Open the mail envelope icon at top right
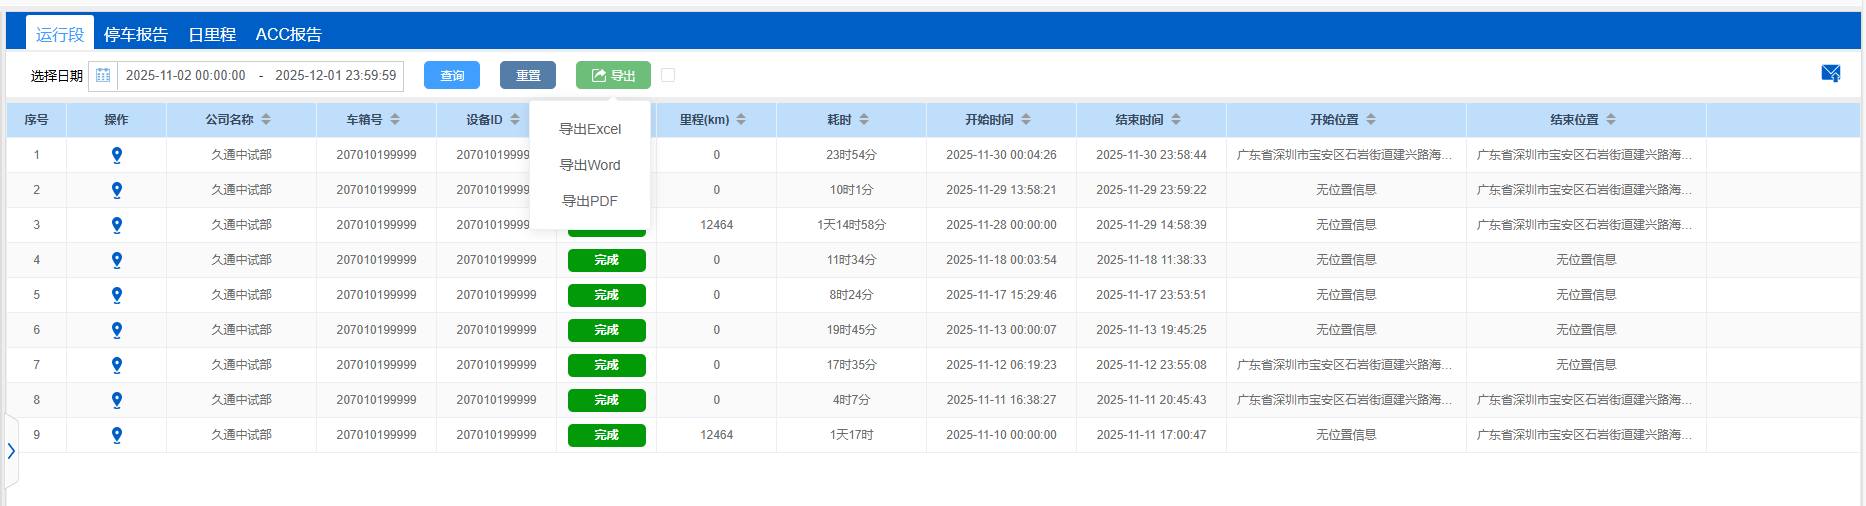Screen dimensions: 1866x506 click(1830, 74)
